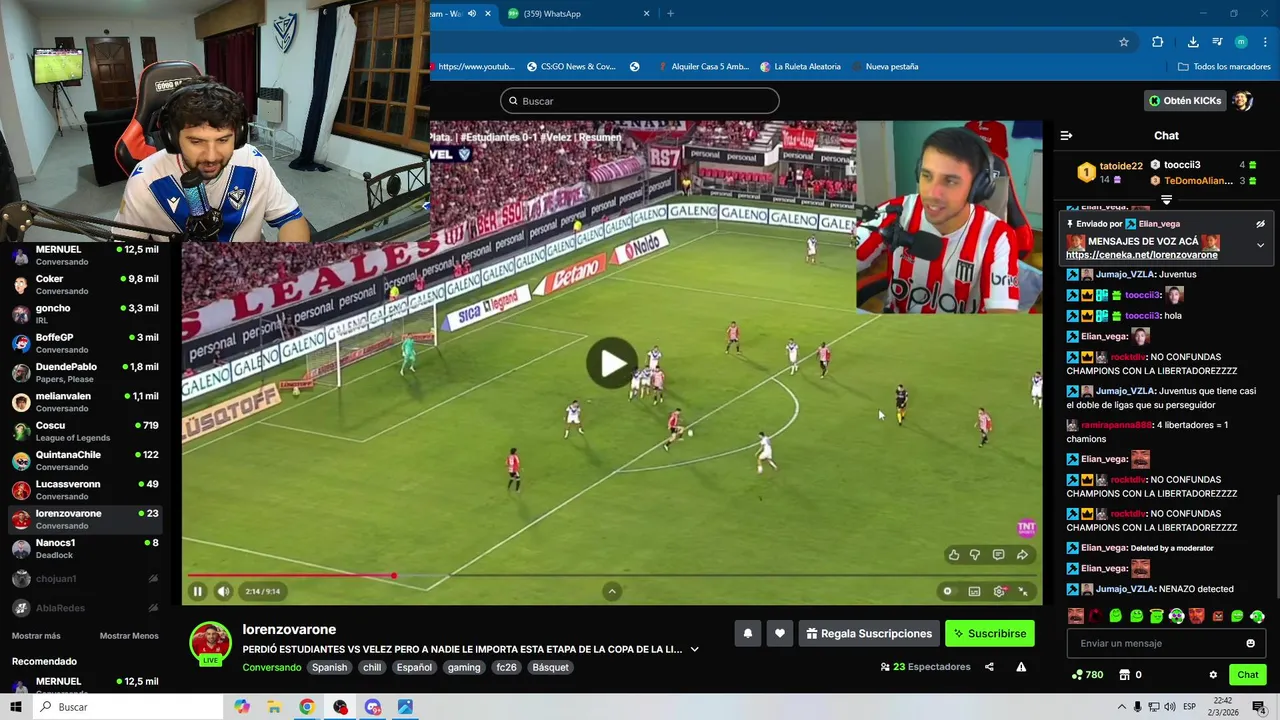Open browser downloads icon
1280x720 pixels.
click(1193, 42)
